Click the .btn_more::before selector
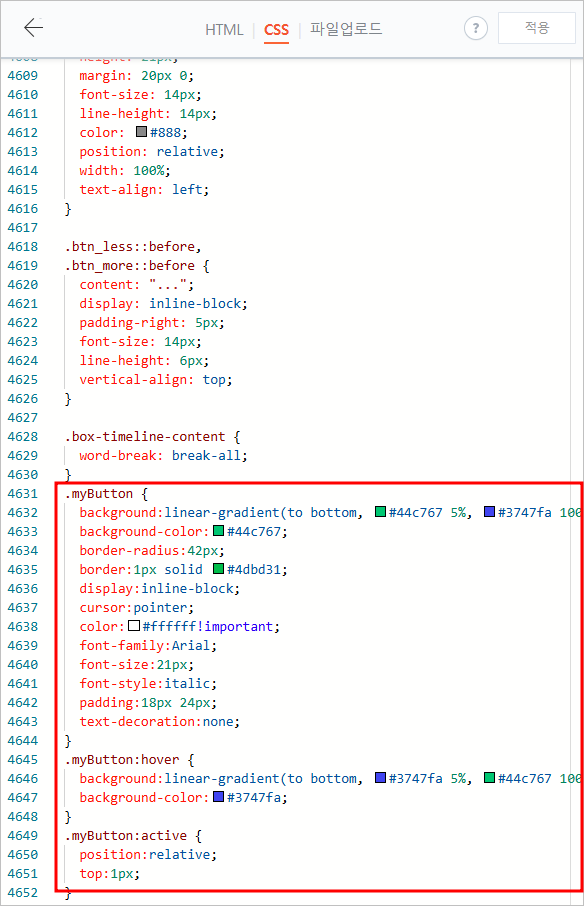This screenshot has height=906, width=584. 129,266
